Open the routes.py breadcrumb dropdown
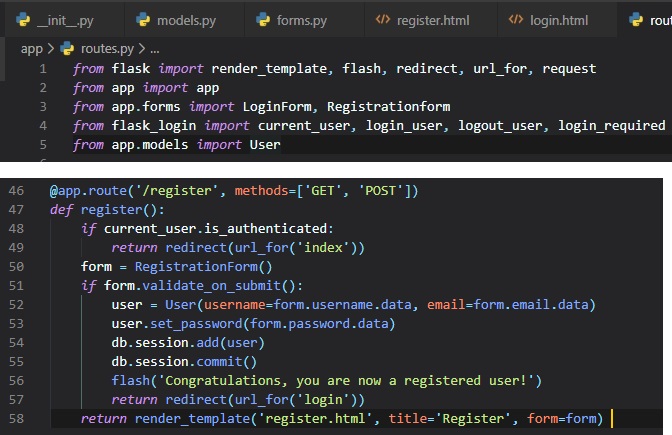 coord(104,48)
